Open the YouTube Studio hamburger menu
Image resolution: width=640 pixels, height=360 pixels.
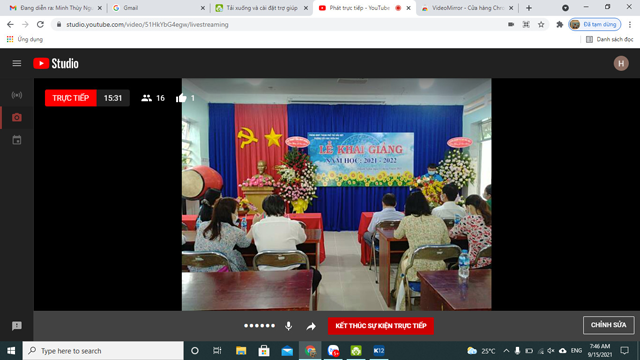(17, 63)
